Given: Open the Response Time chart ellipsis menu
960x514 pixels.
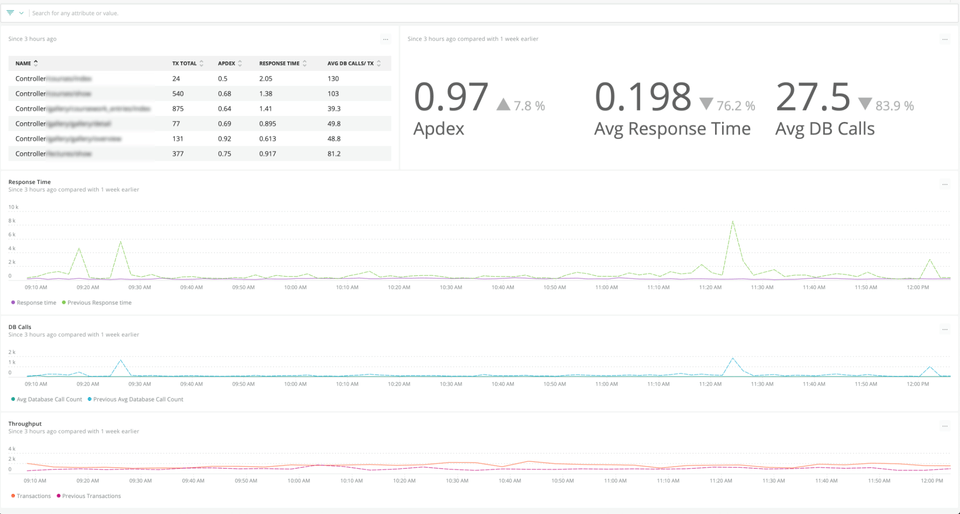Looking at the screenshot, I should point(945,184).
